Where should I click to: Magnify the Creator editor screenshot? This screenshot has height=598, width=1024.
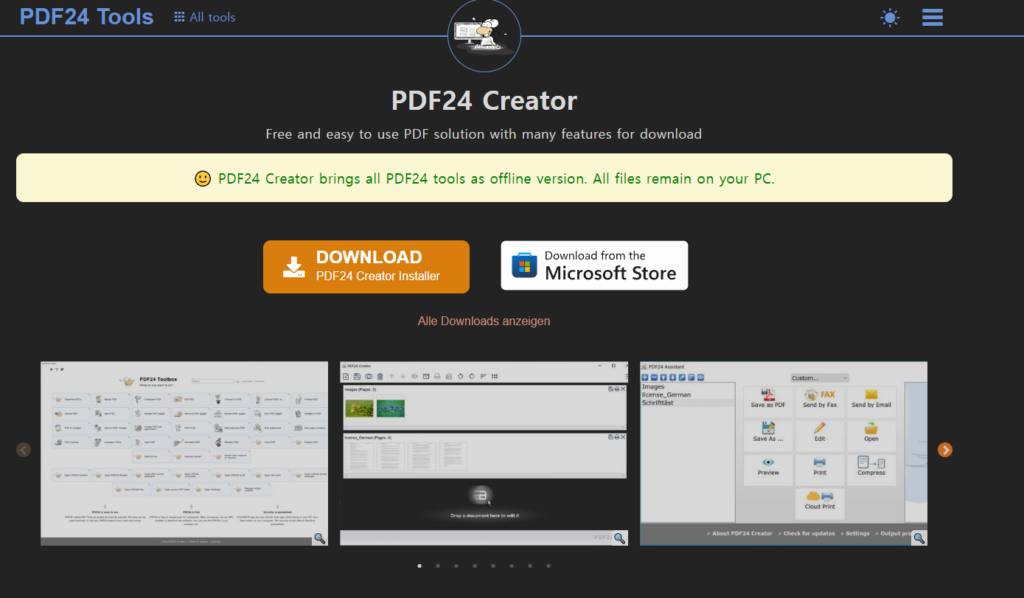tap(619, 538)
